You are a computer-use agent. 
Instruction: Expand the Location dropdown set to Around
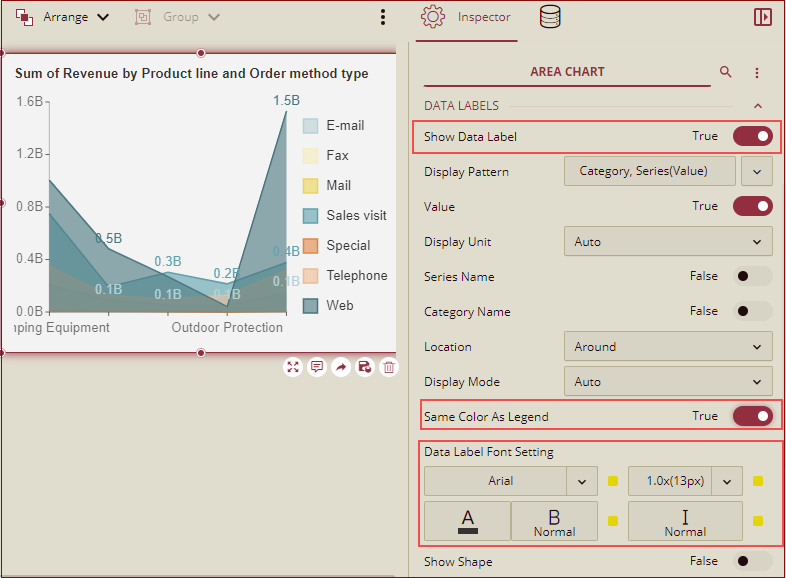[668, 347]
